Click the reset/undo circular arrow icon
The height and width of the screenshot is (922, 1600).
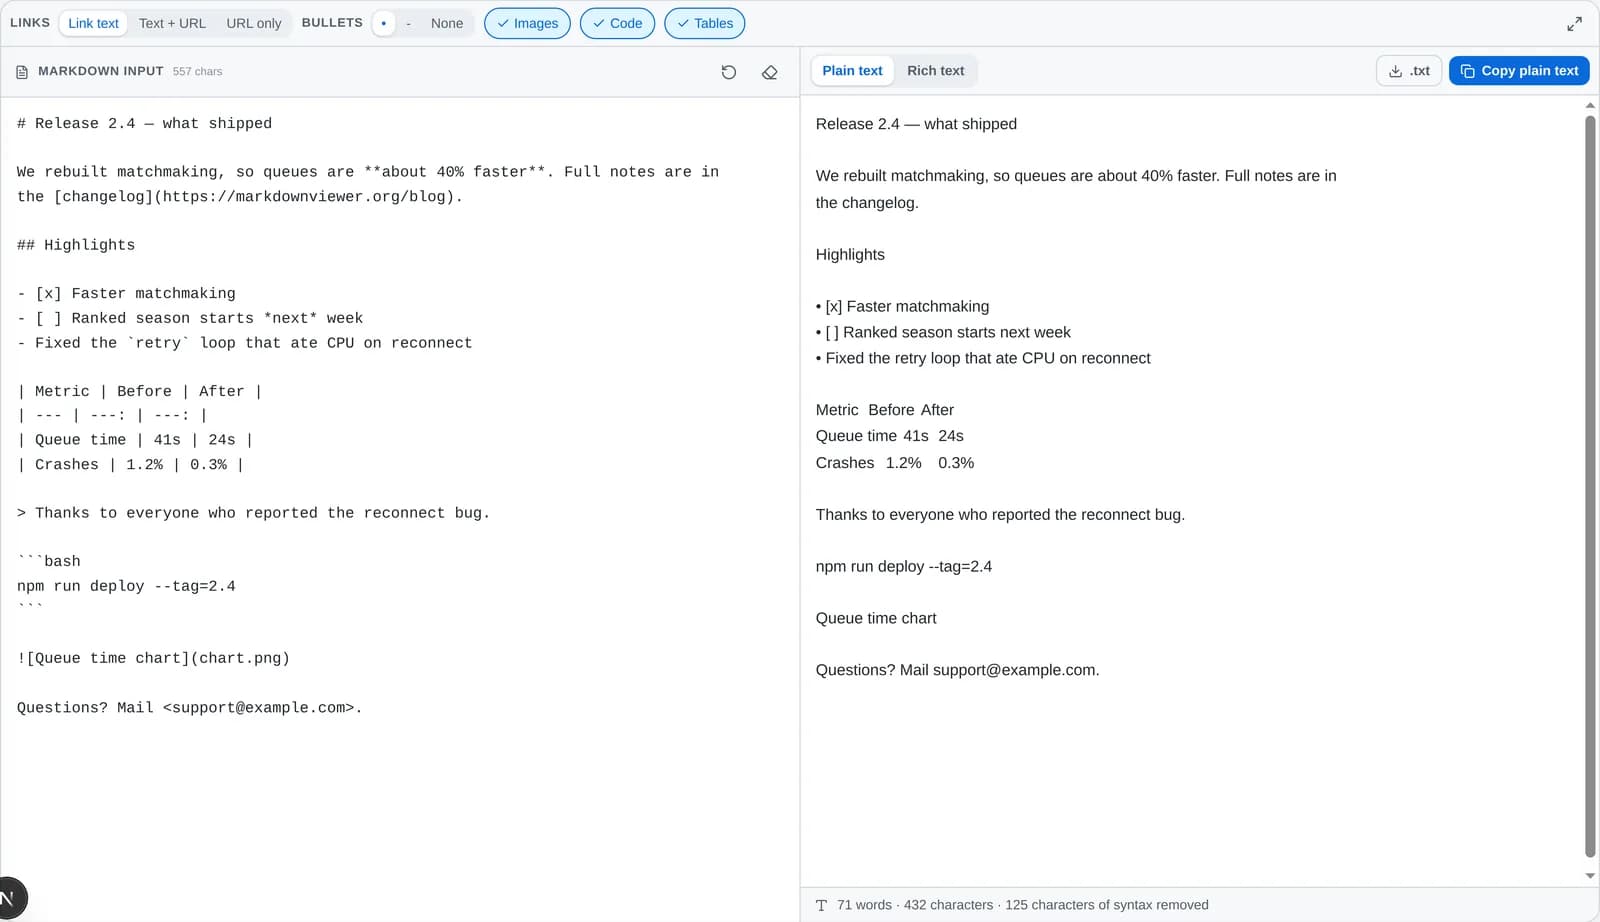click(728, 72)
